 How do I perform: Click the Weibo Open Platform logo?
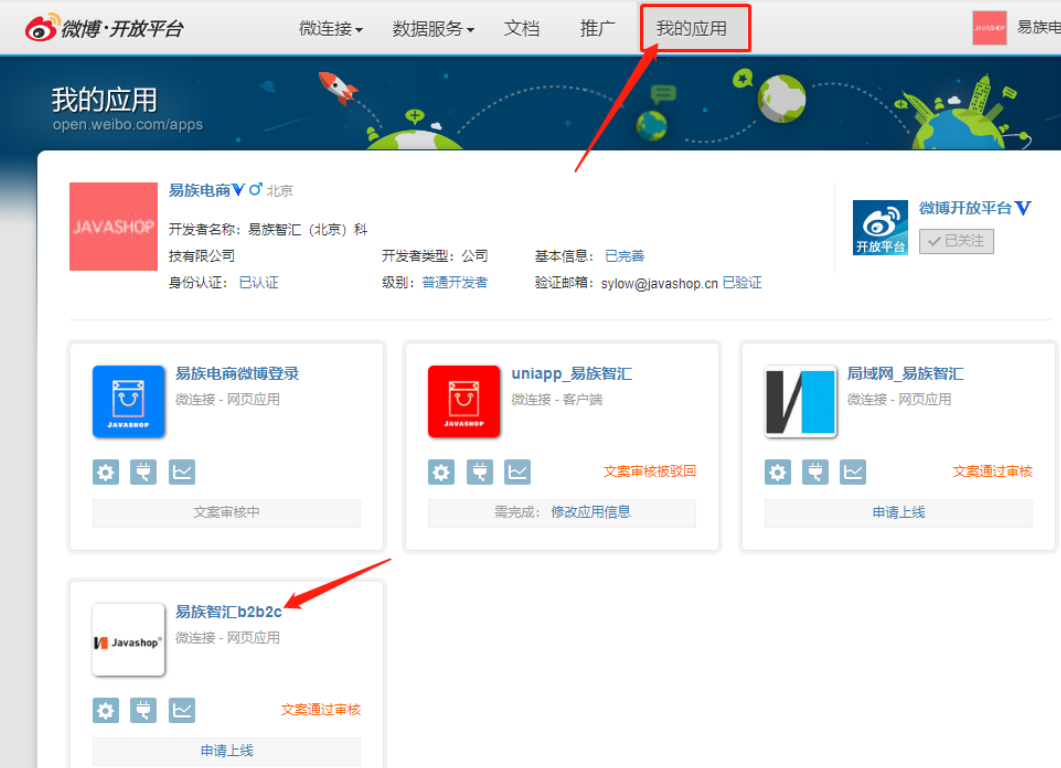[x=104, y=28]
